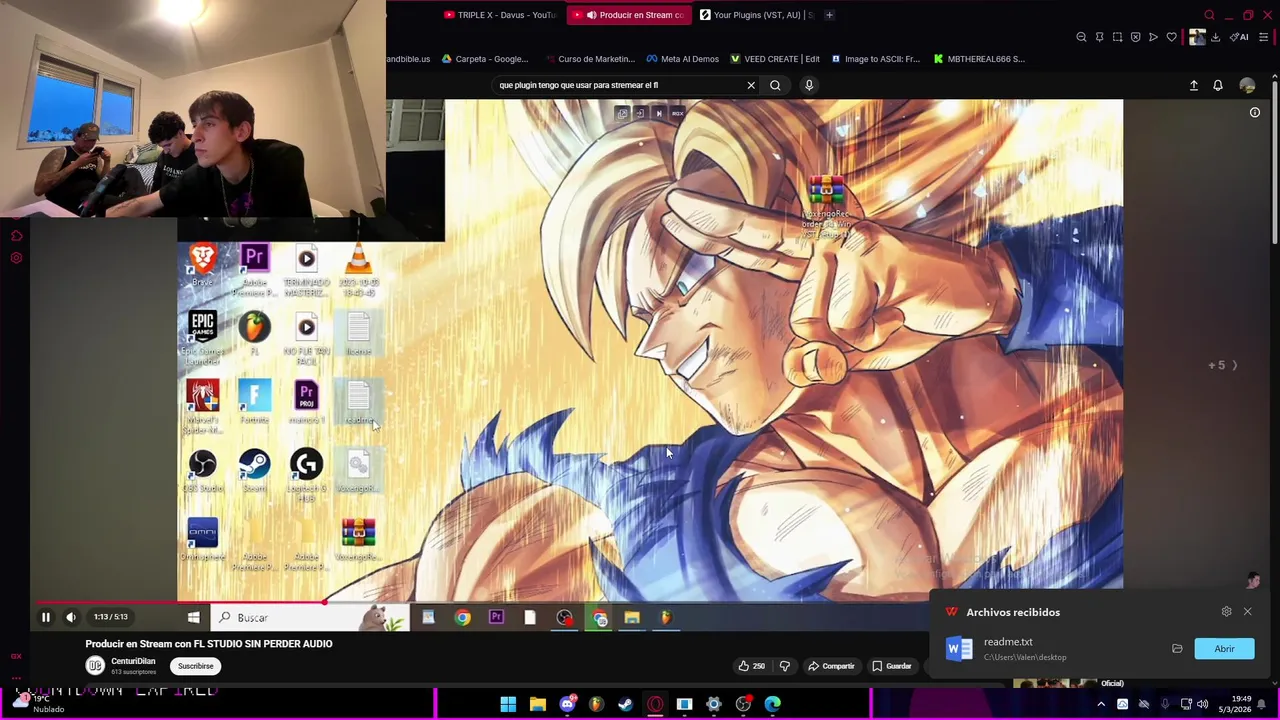Click the CenturiDilan channel name
Viewport: 1280px width, 720px height.
tap(133, 661)
